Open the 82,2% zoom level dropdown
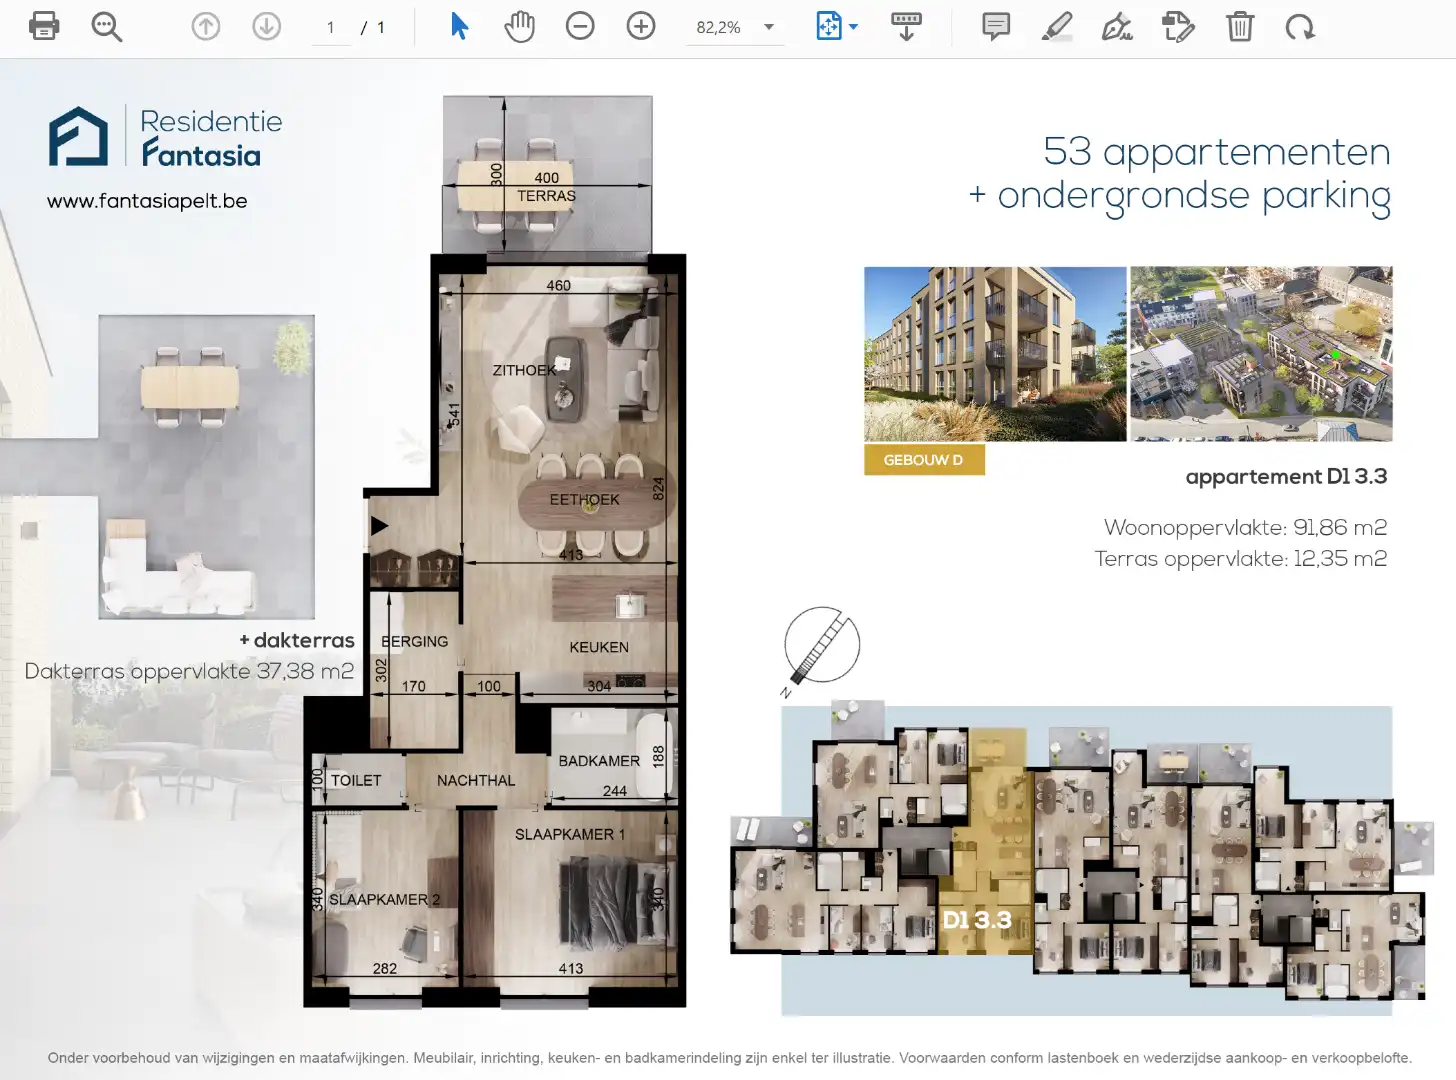Screen dimensions: 1456x1080 coord(768,27)
